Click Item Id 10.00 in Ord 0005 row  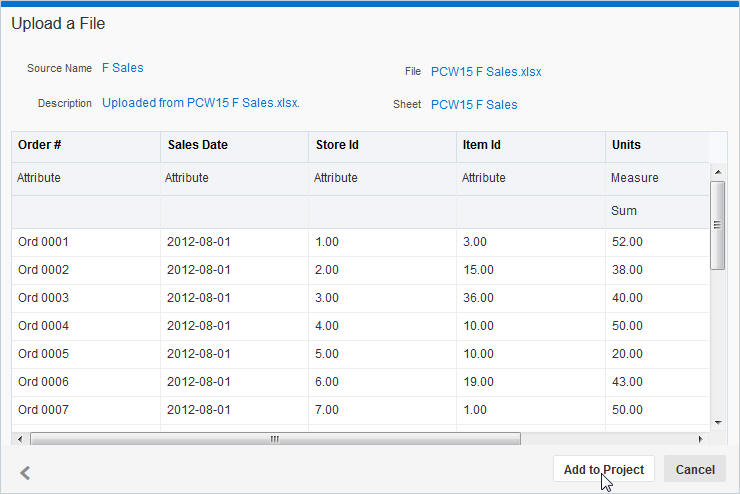click(x=531, y=354)
